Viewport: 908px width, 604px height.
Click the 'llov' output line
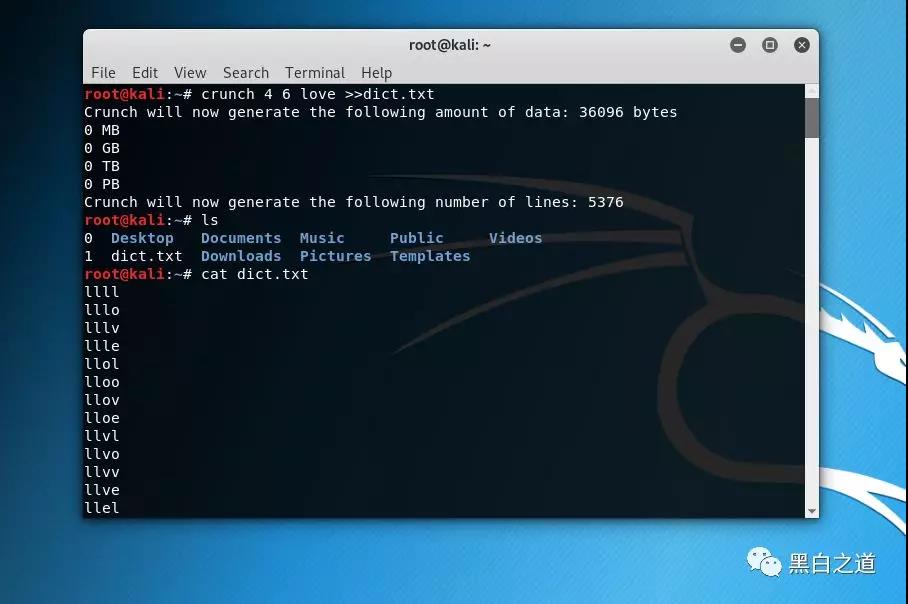pos(102,400)
